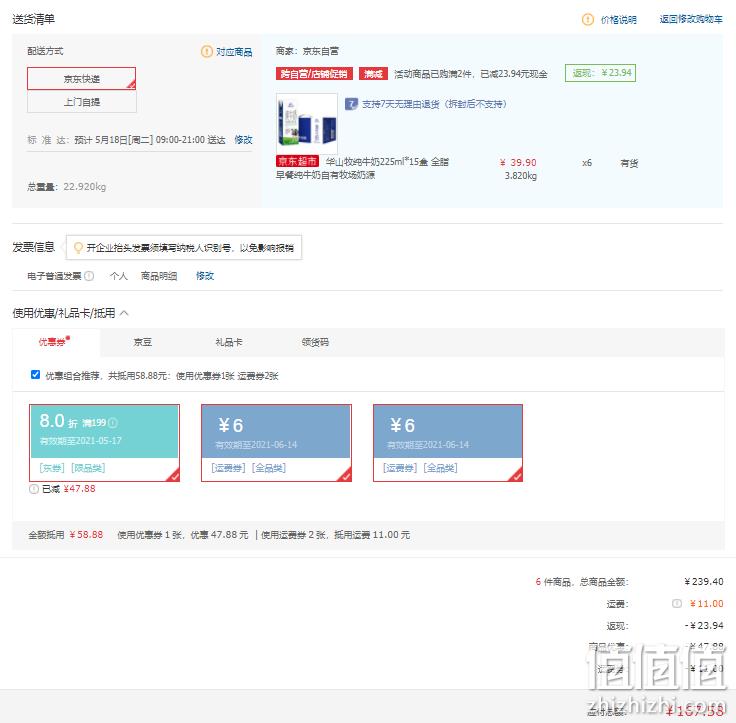Click the 返现 -¥23.94 summary value
Image resolution: width=736 pixels, height=723 pixels.
pyautogui.click(x=704, y=625)
